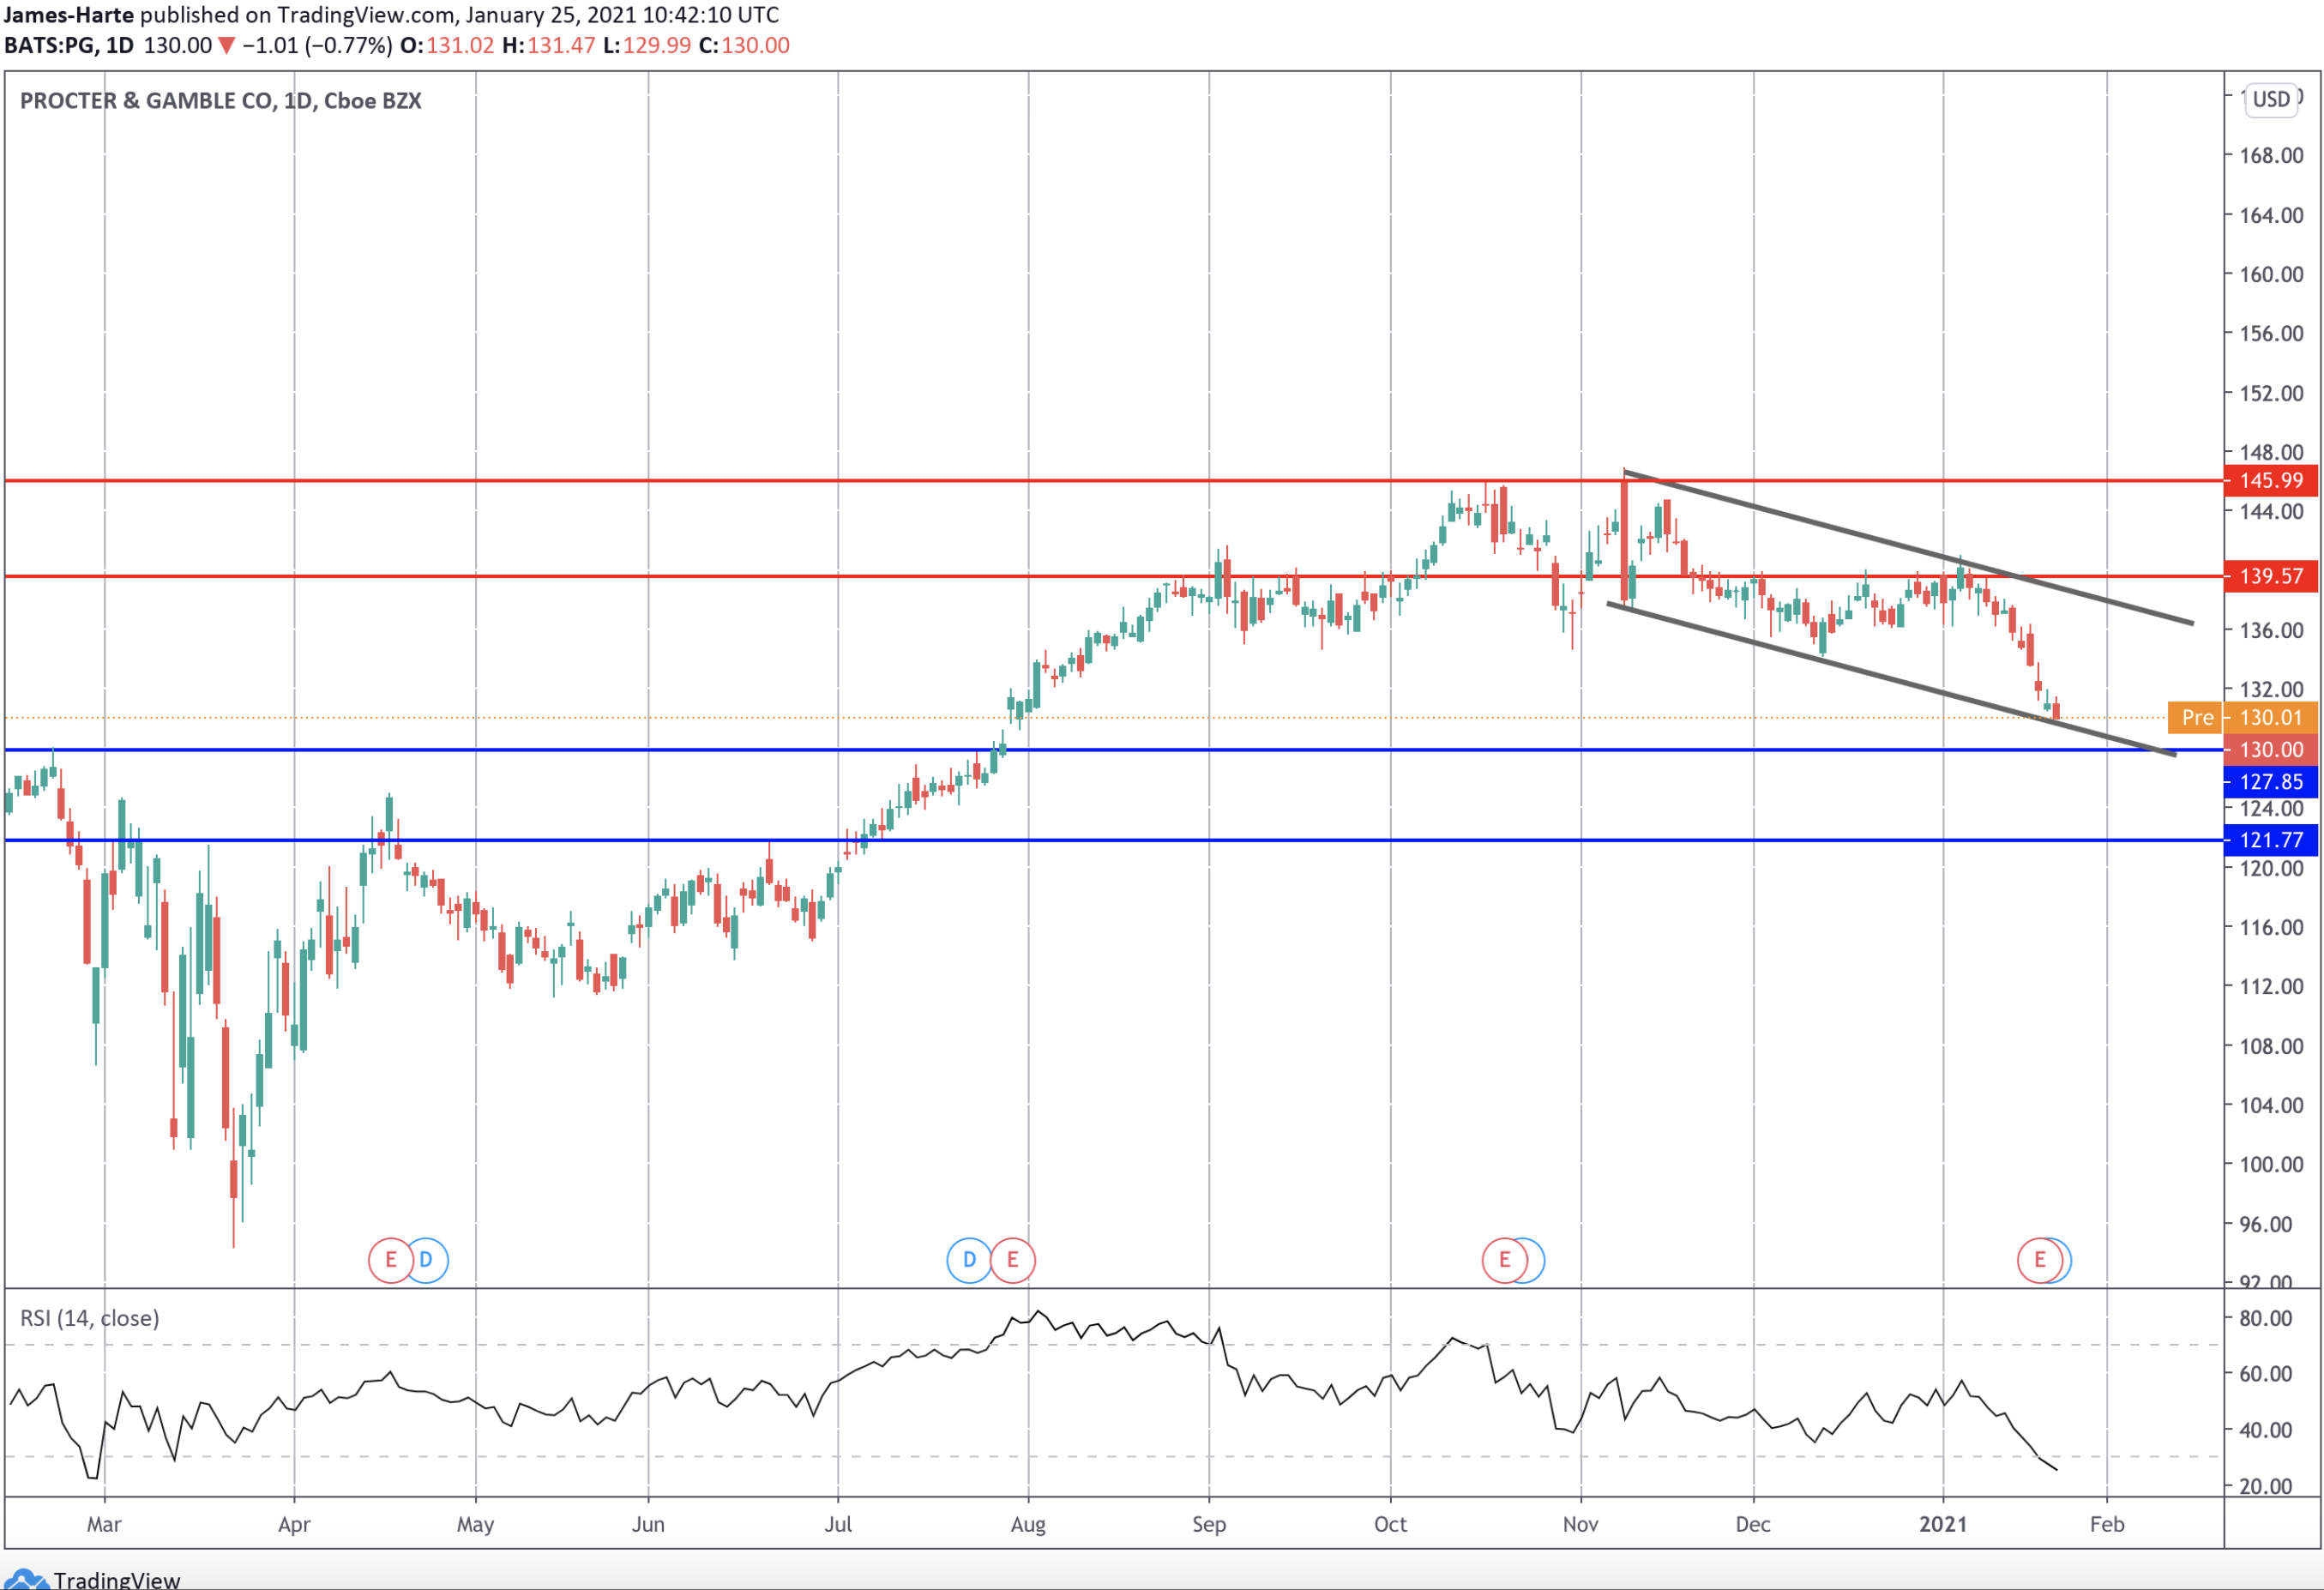2324x1590 pixels.
Task: Click the blue 121.77 price label
Action: pos(2270,840)
